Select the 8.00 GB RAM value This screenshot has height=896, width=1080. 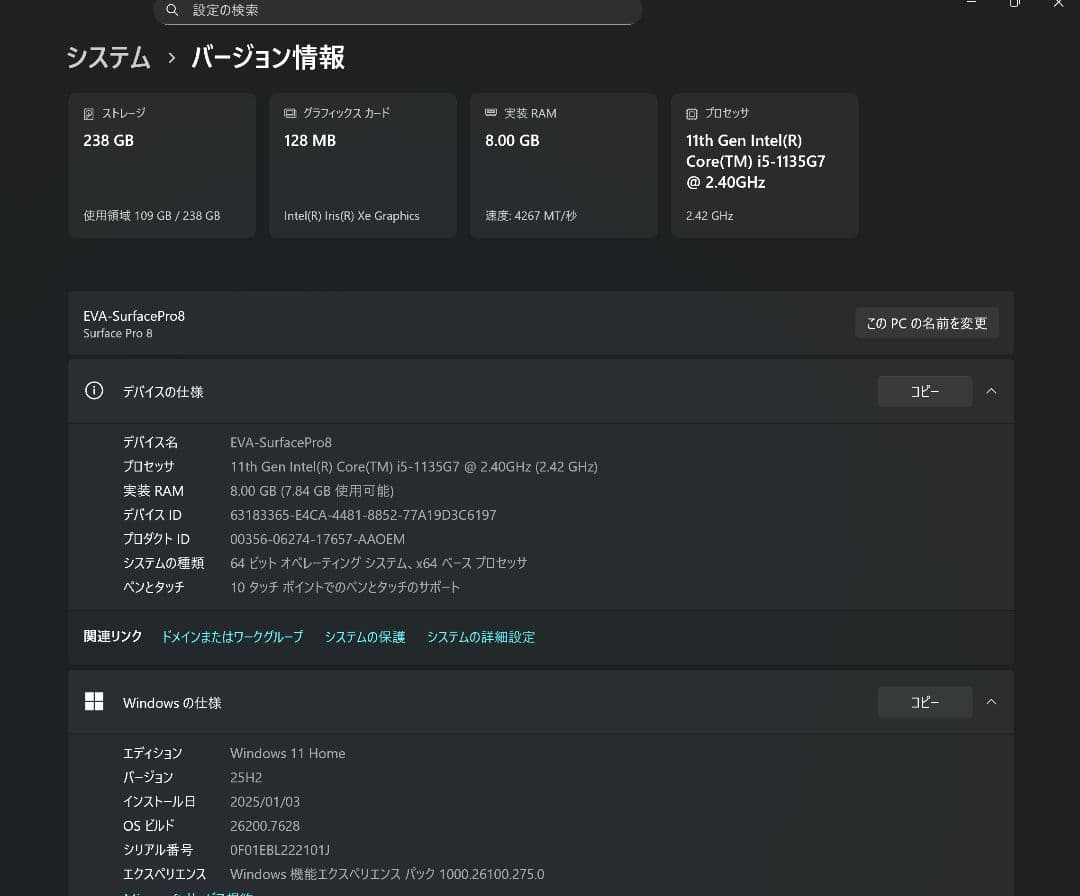512,140
